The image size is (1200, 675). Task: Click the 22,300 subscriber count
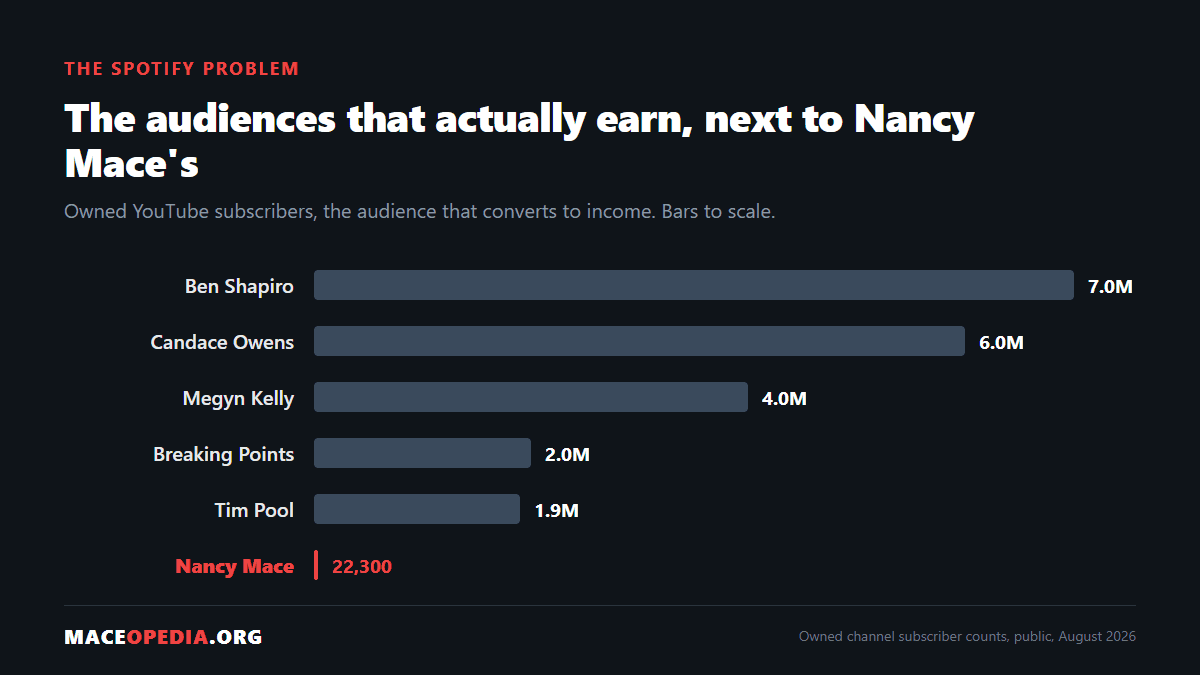[x=362, y=567]
